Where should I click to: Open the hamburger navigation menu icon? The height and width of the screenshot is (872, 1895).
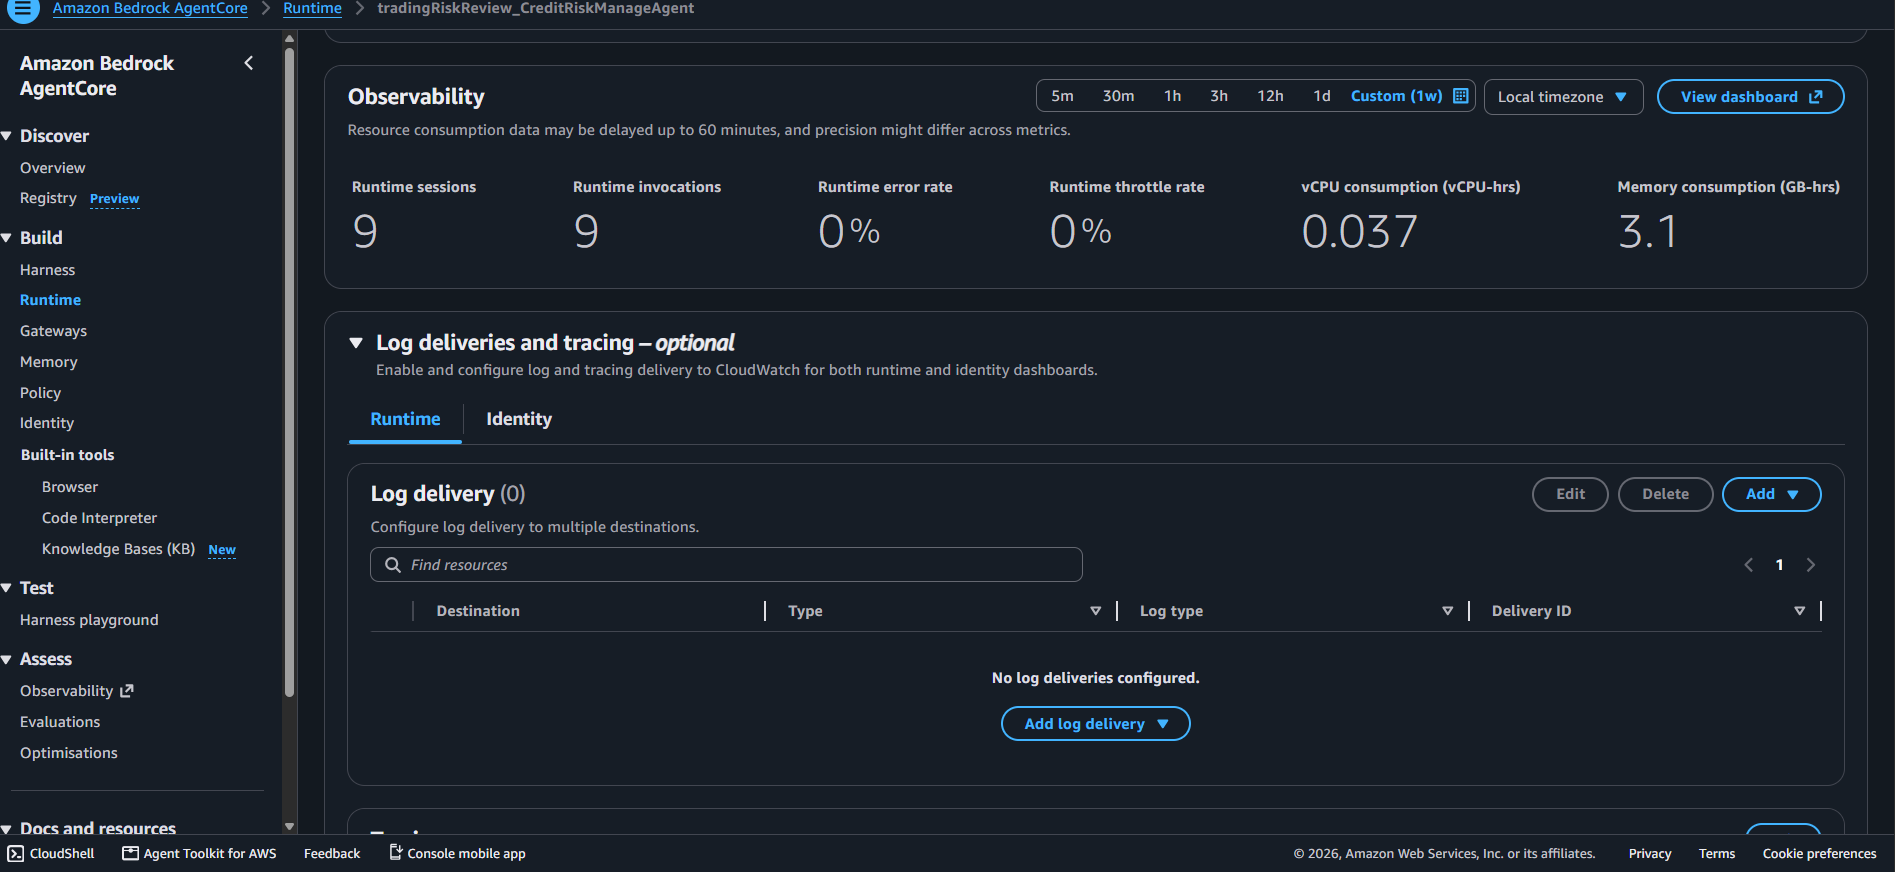[22, 9]
